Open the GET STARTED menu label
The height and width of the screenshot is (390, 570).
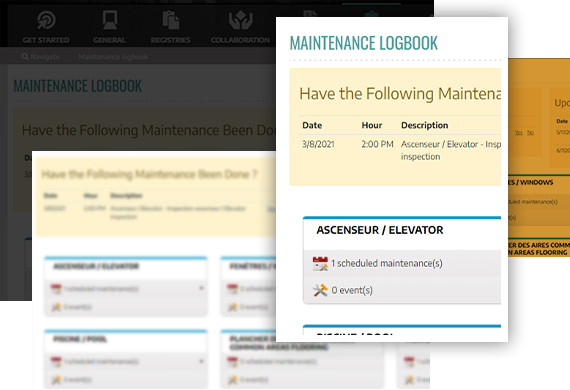[46, 40]
